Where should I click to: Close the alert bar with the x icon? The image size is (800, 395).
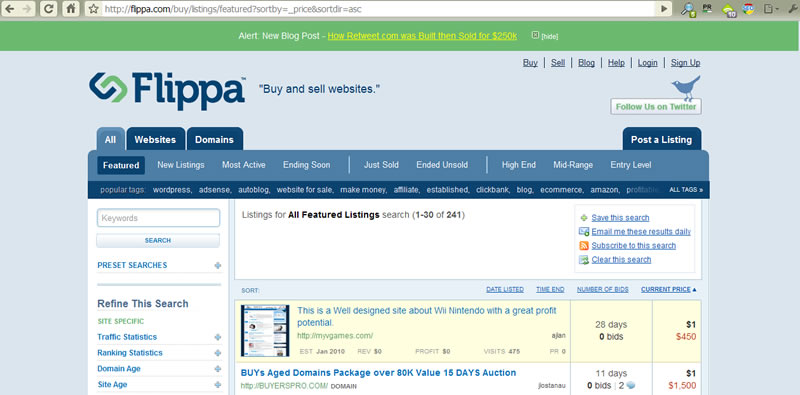(x=535, y=35)
